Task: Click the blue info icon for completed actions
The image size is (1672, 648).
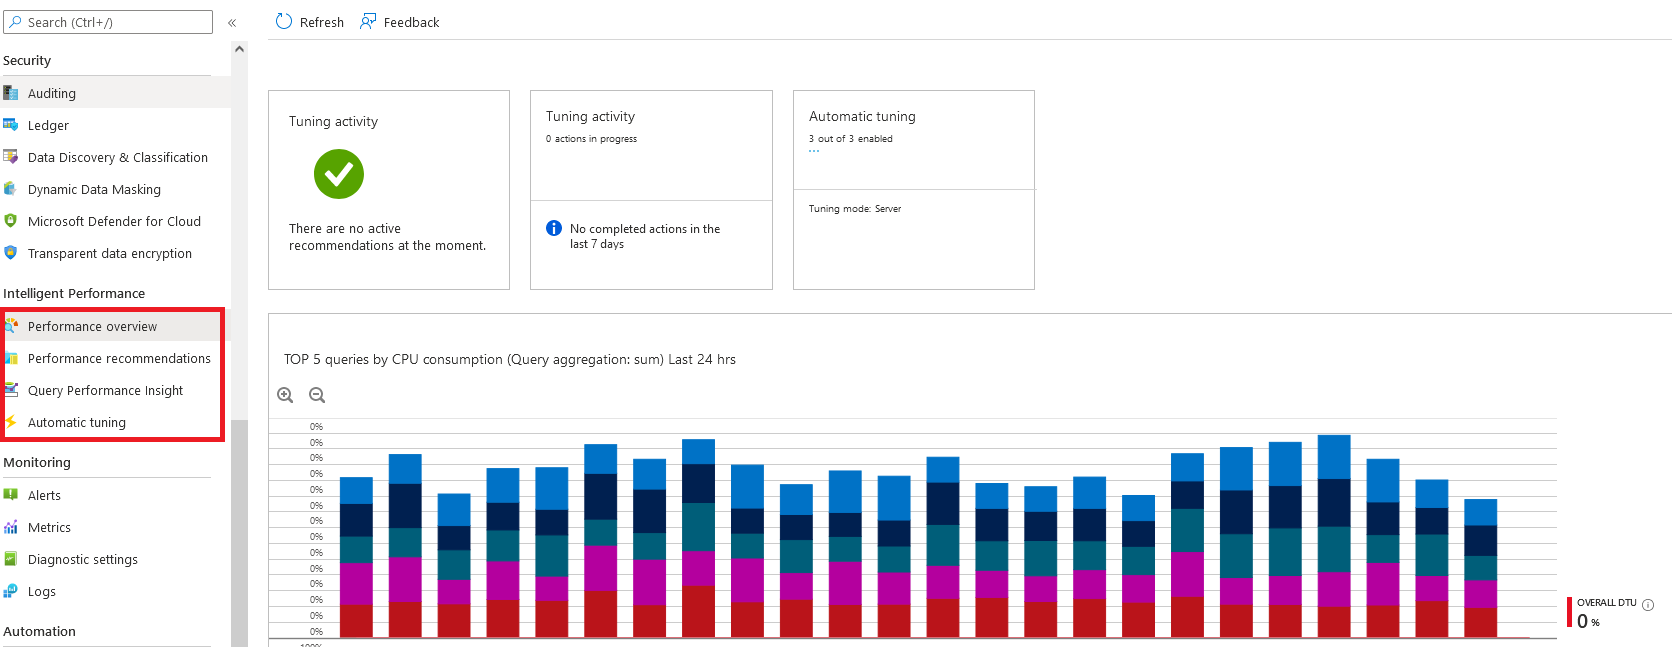Action: (554, 228)
